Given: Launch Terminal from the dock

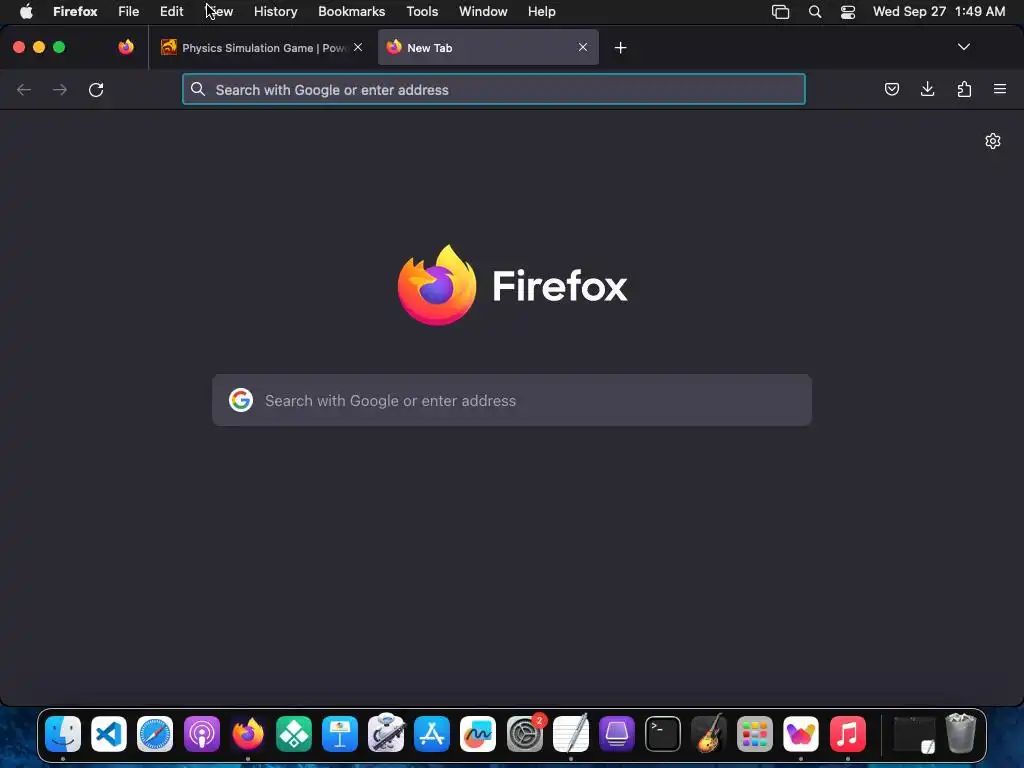Looking at the screenshot, I should click(663, 734).
